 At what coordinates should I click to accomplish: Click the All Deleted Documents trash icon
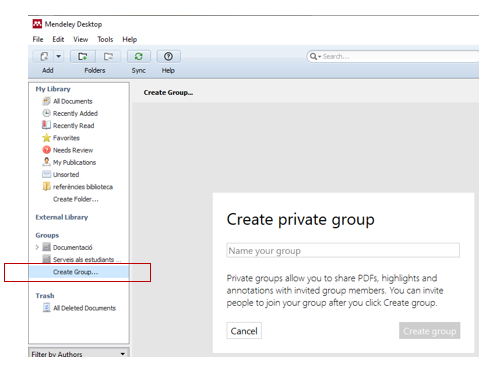[47, 308]
